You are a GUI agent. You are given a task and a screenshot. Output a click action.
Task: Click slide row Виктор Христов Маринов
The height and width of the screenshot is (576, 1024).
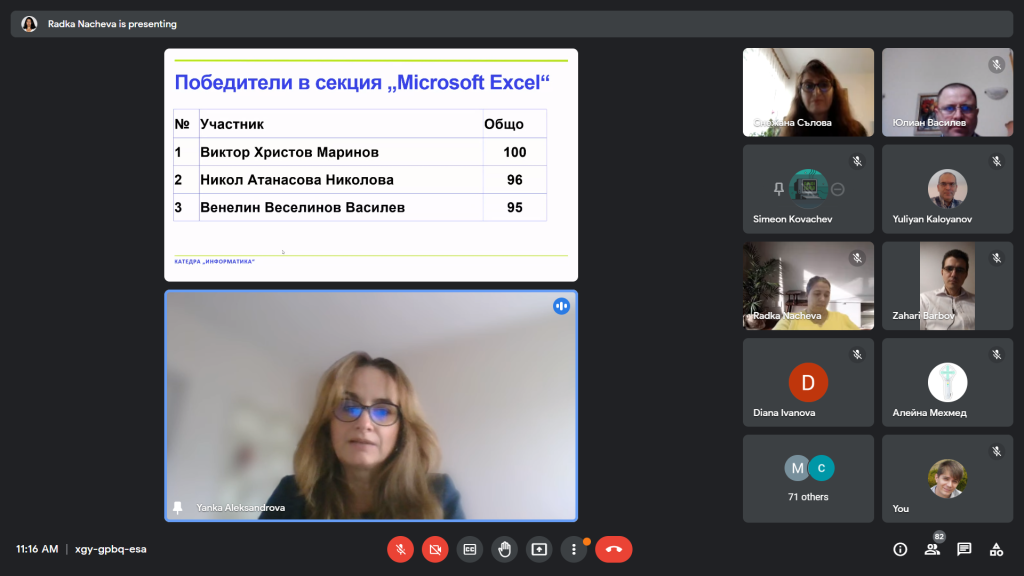point(360,152)
